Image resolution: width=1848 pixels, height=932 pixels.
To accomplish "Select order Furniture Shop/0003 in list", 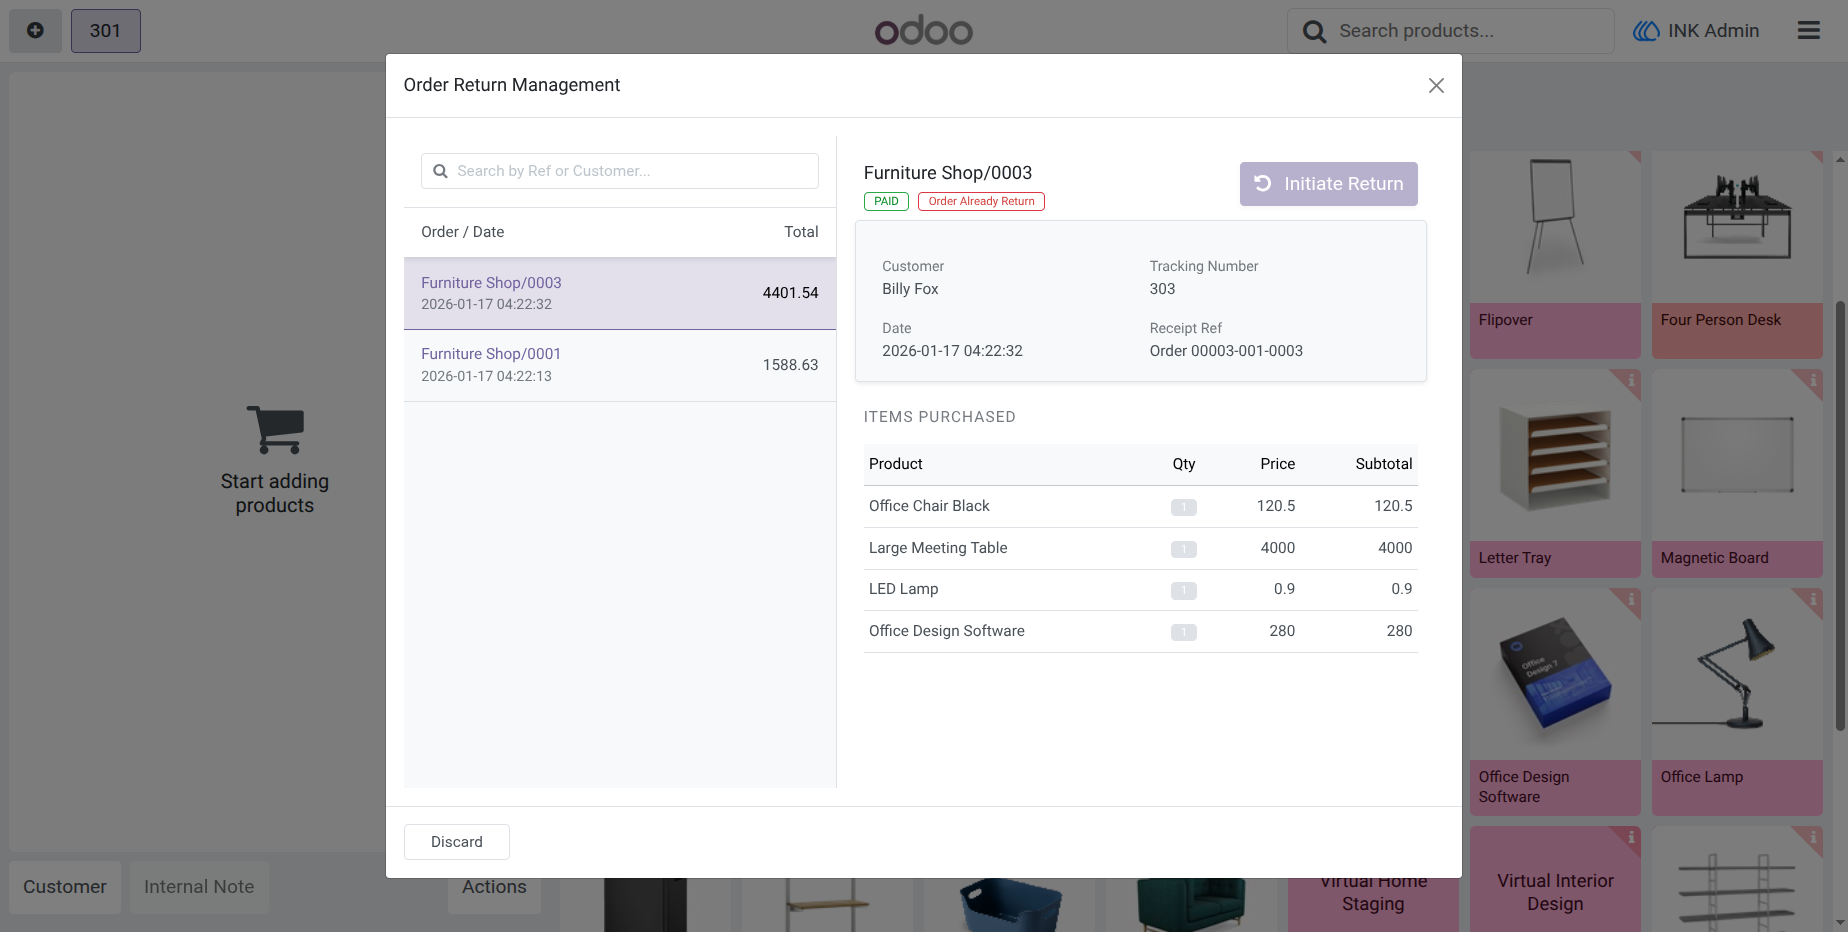I will click(620, 293).
